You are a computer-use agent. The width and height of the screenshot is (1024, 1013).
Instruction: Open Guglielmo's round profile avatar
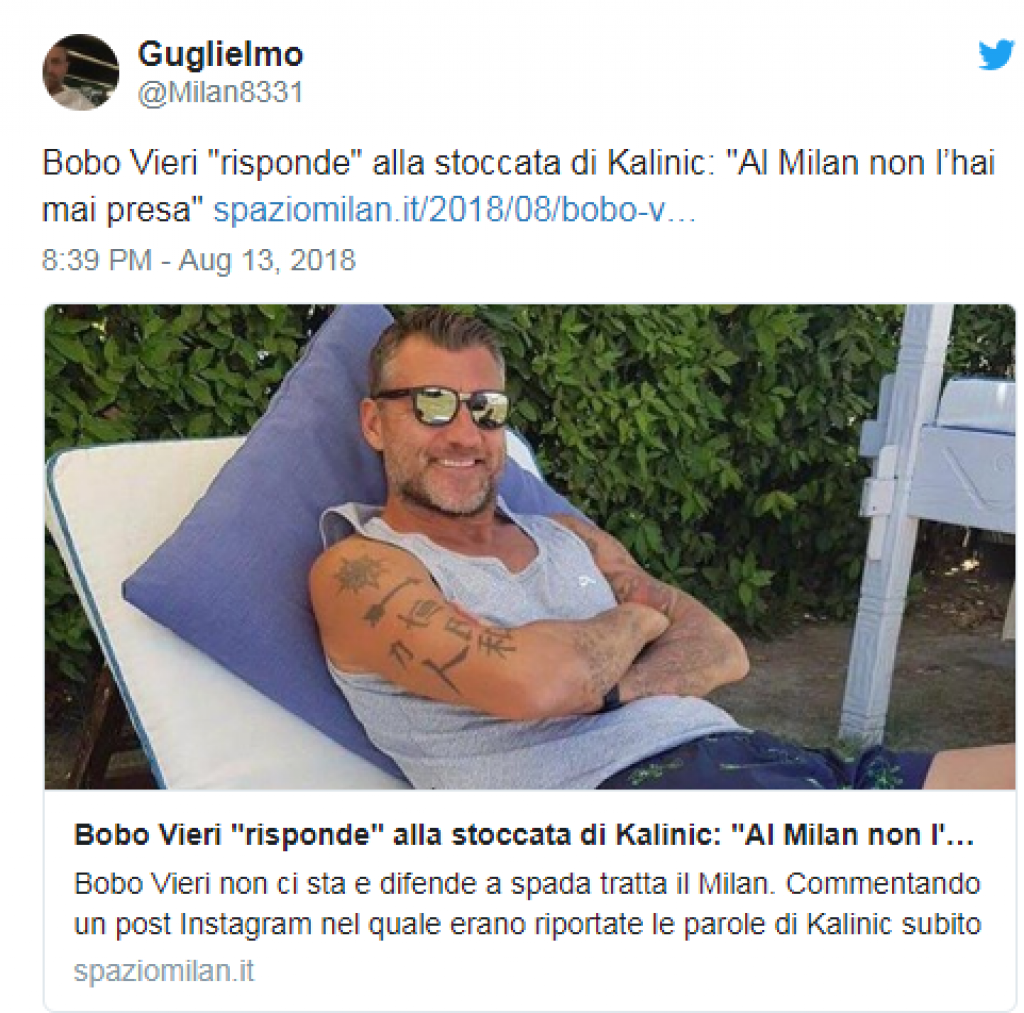(80, 72)
